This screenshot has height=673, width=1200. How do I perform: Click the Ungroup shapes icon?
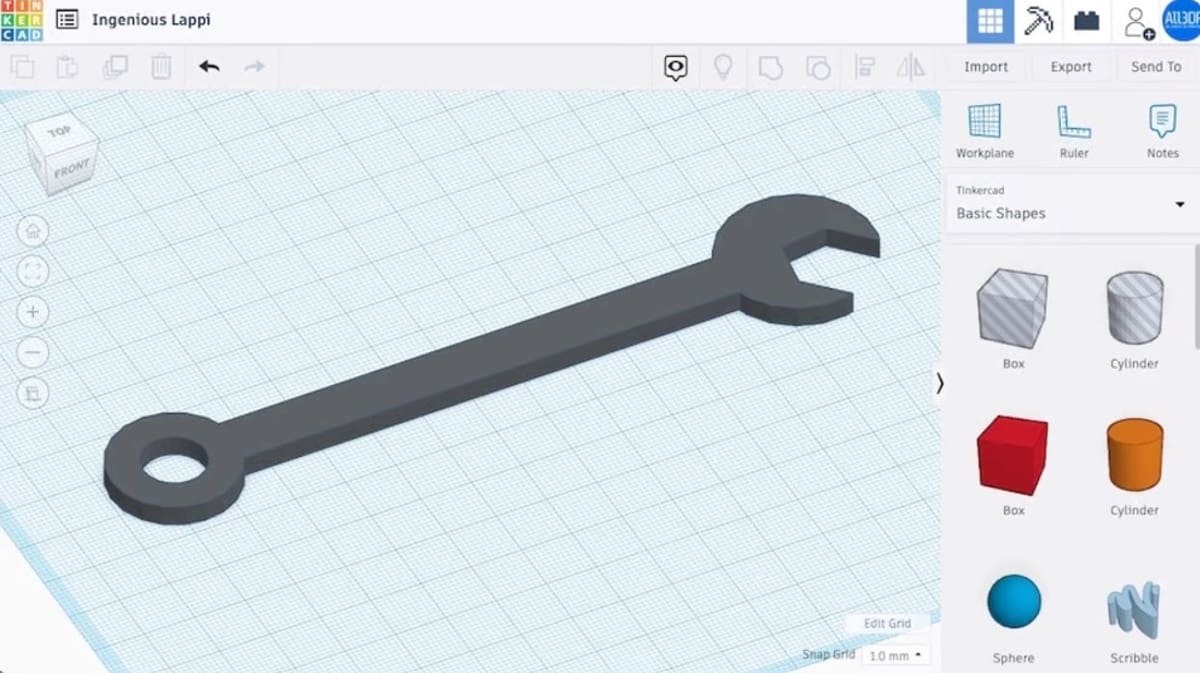pos(818,67)
